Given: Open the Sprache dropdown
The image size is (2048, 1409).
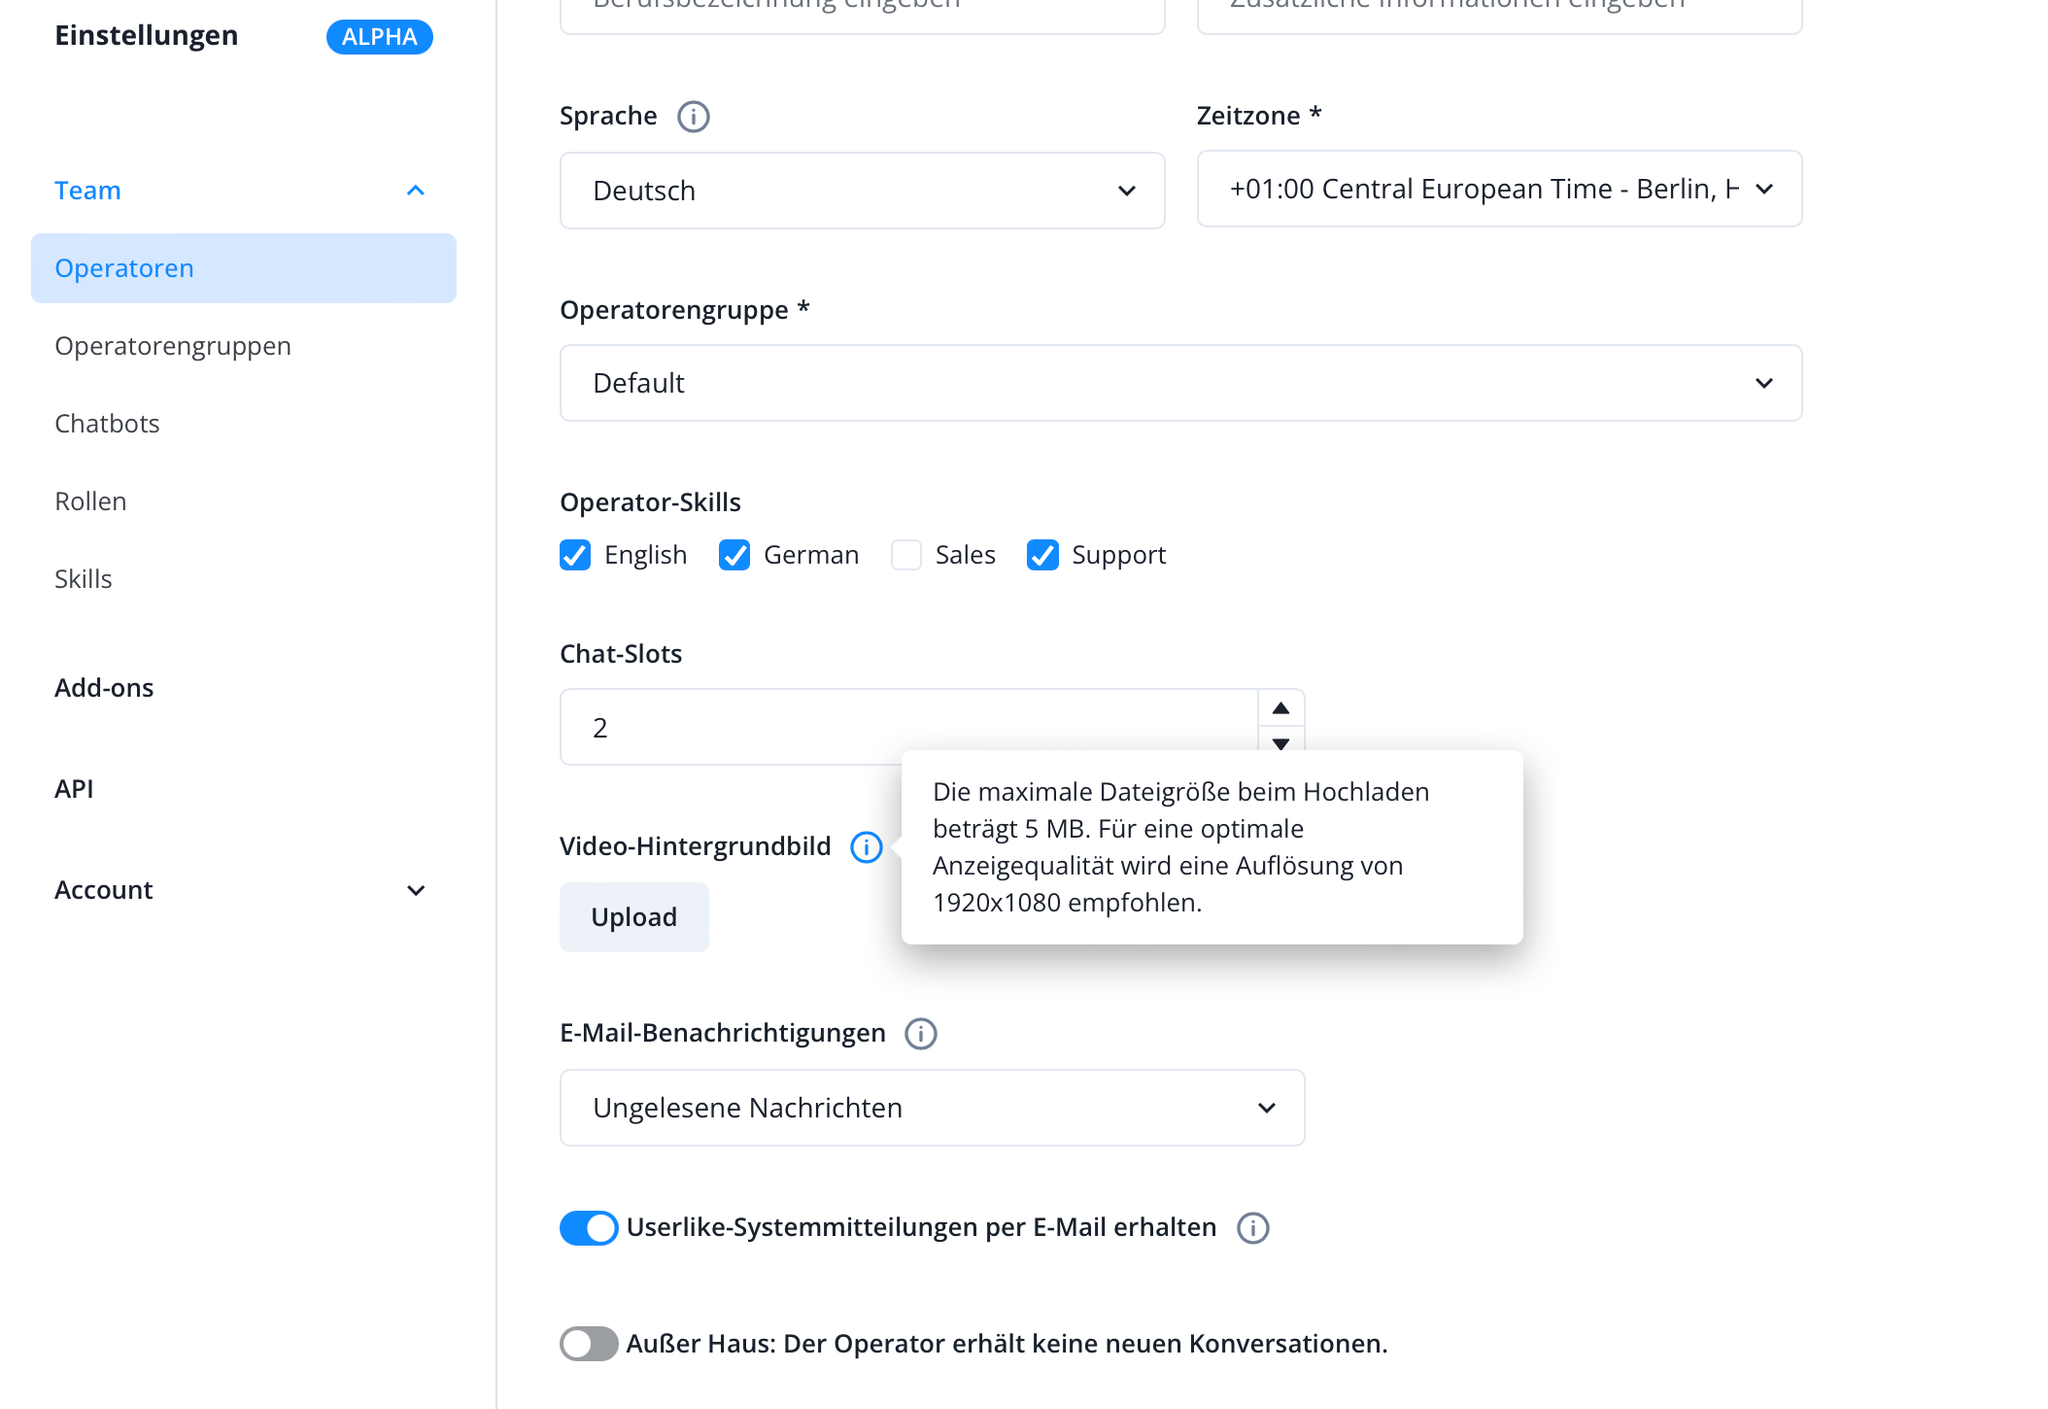Looking at the screenshot, I should [x=862, y=190].
